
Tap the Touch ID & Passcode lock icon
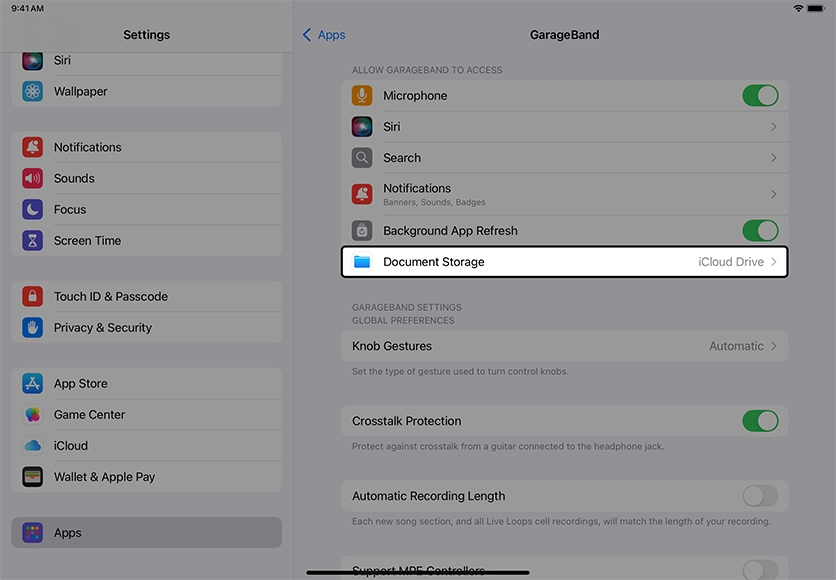coord(33,297)
